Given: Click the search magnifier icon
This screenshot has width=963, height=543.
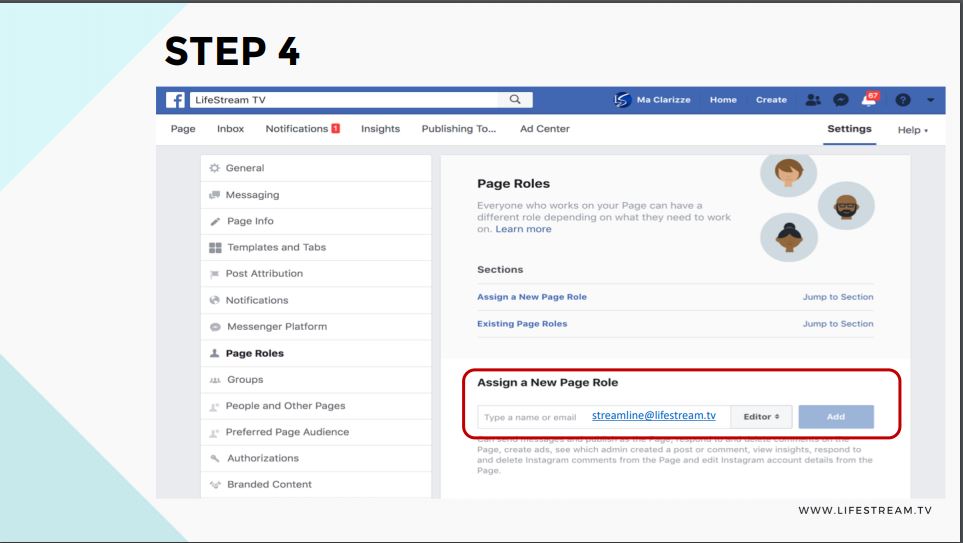Looking at the screenshot, I should point(515,100).
